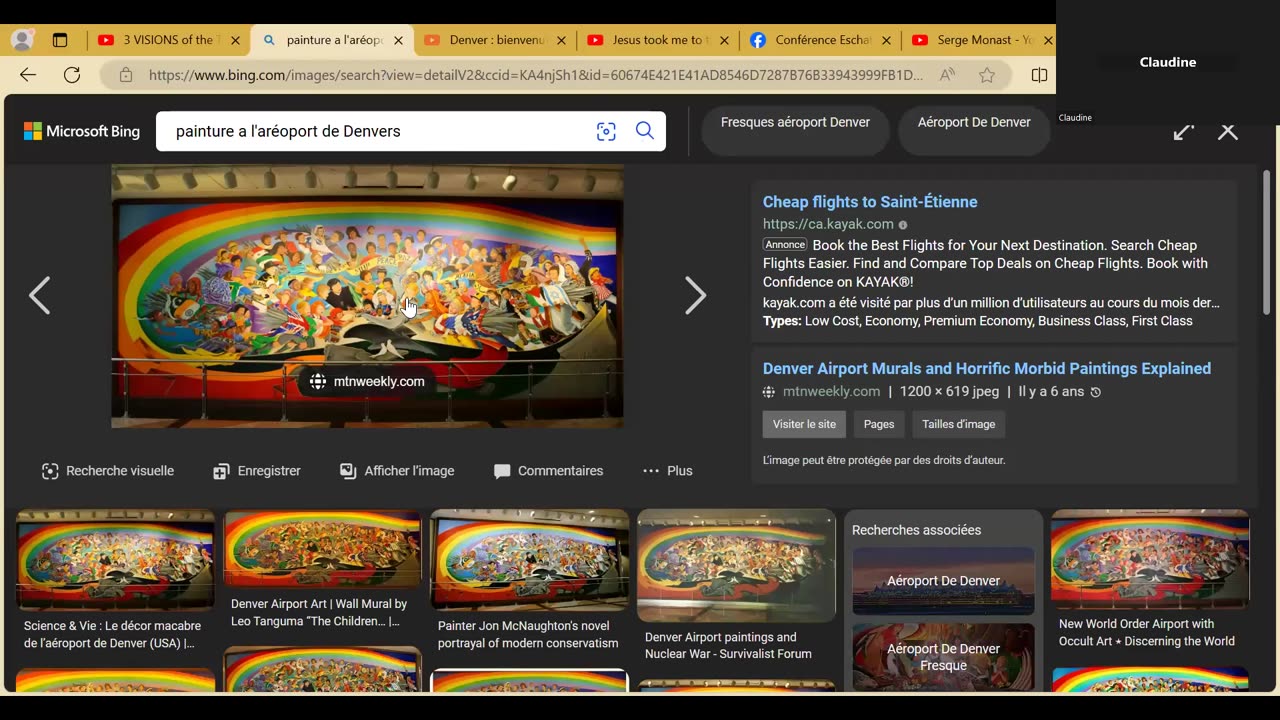Click "Tailles d'image" button
This screenshot has height=720, width=1280.
(959, 424)
